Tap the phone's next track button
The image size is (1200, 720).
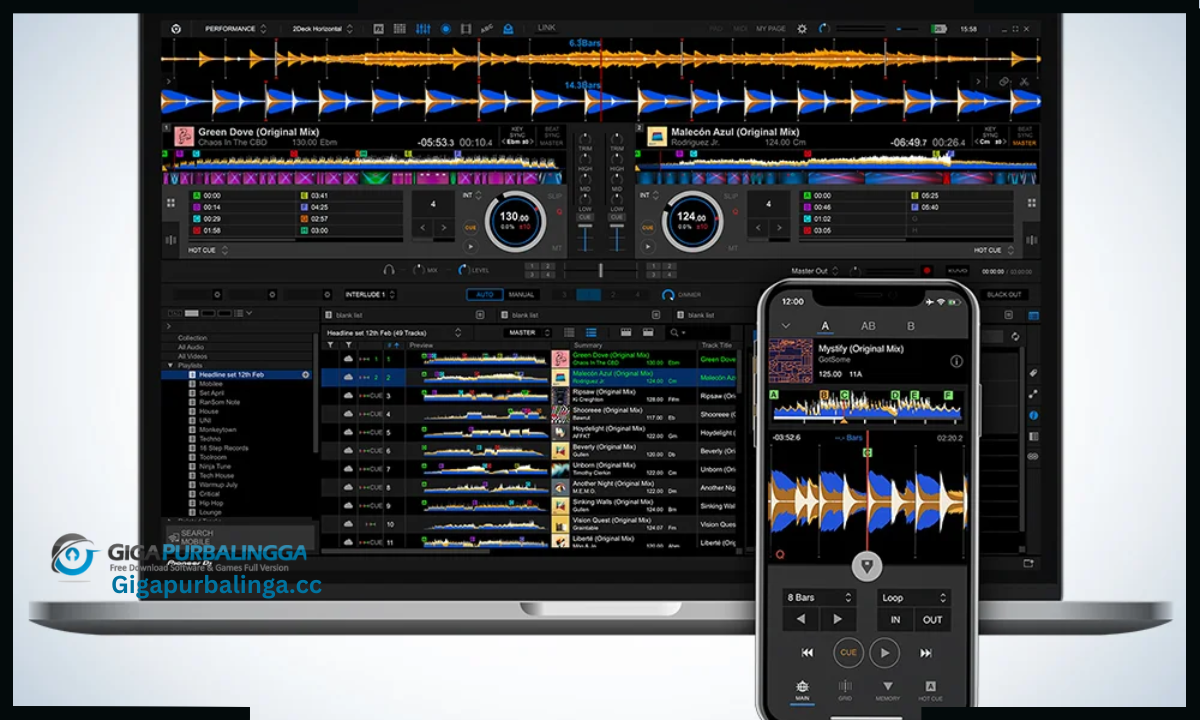926,653
